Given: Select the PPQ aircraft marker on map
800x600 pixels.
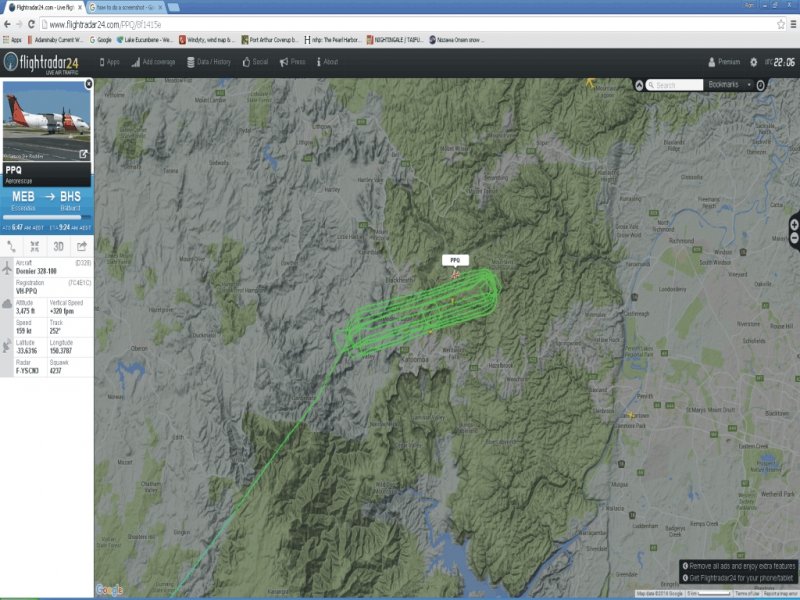Looking at the screenshot, I should point(455,274).
